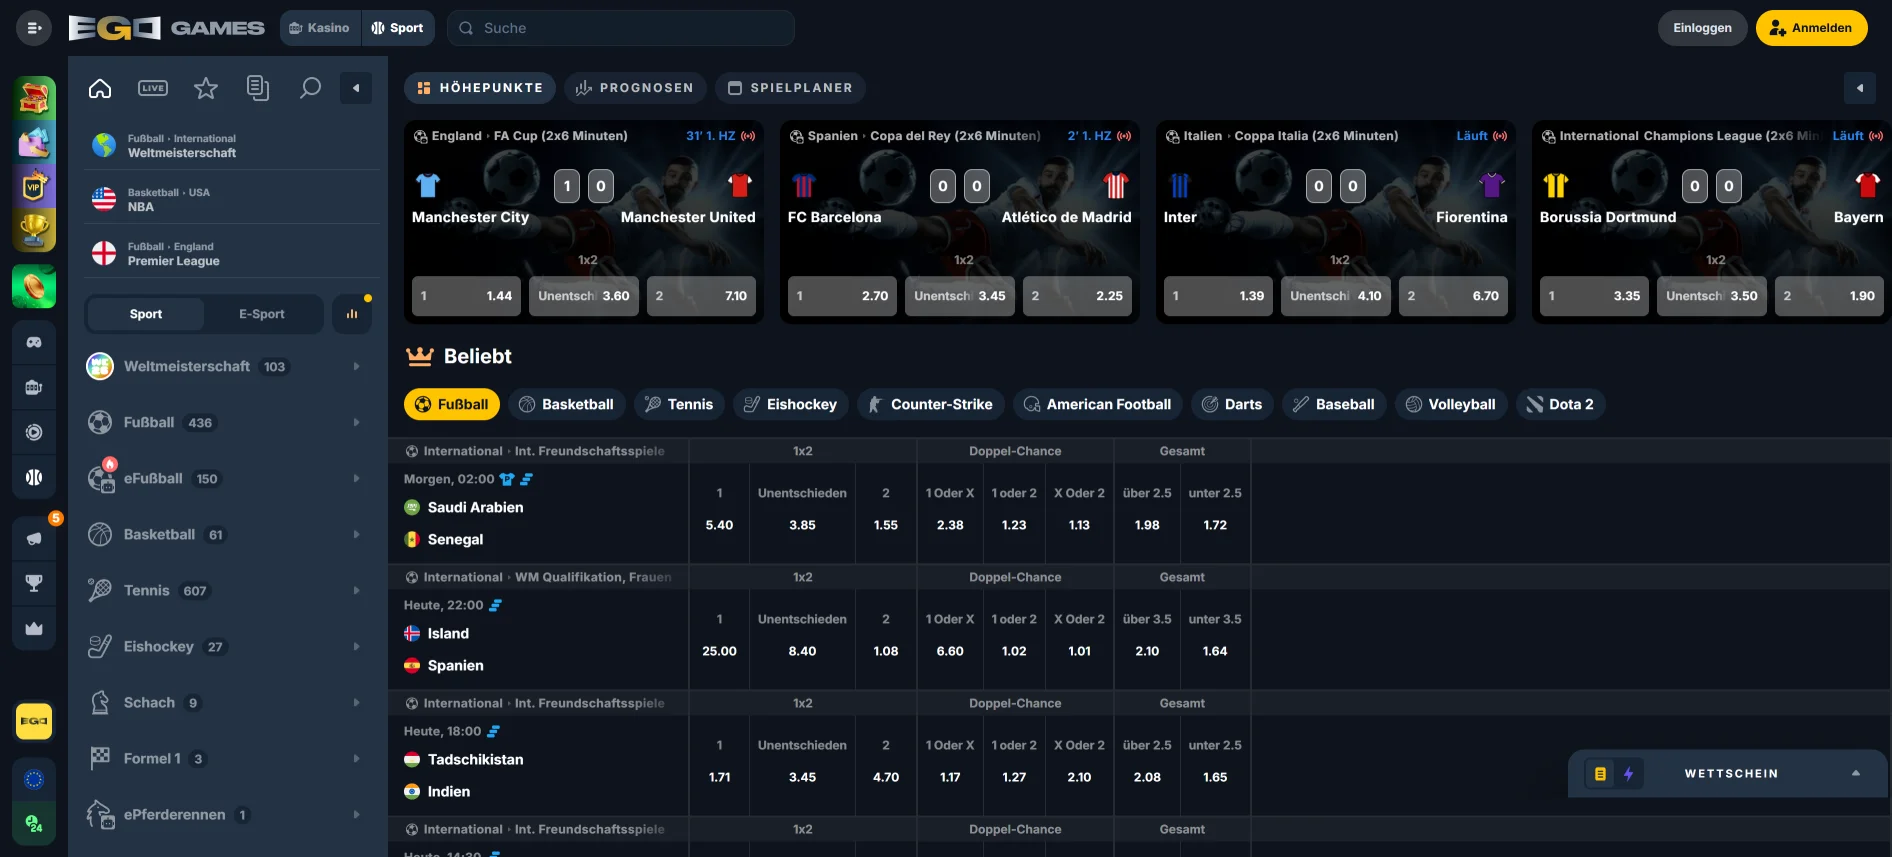
Task: Click the Suche search field
Action: click(x=621, y=28)
